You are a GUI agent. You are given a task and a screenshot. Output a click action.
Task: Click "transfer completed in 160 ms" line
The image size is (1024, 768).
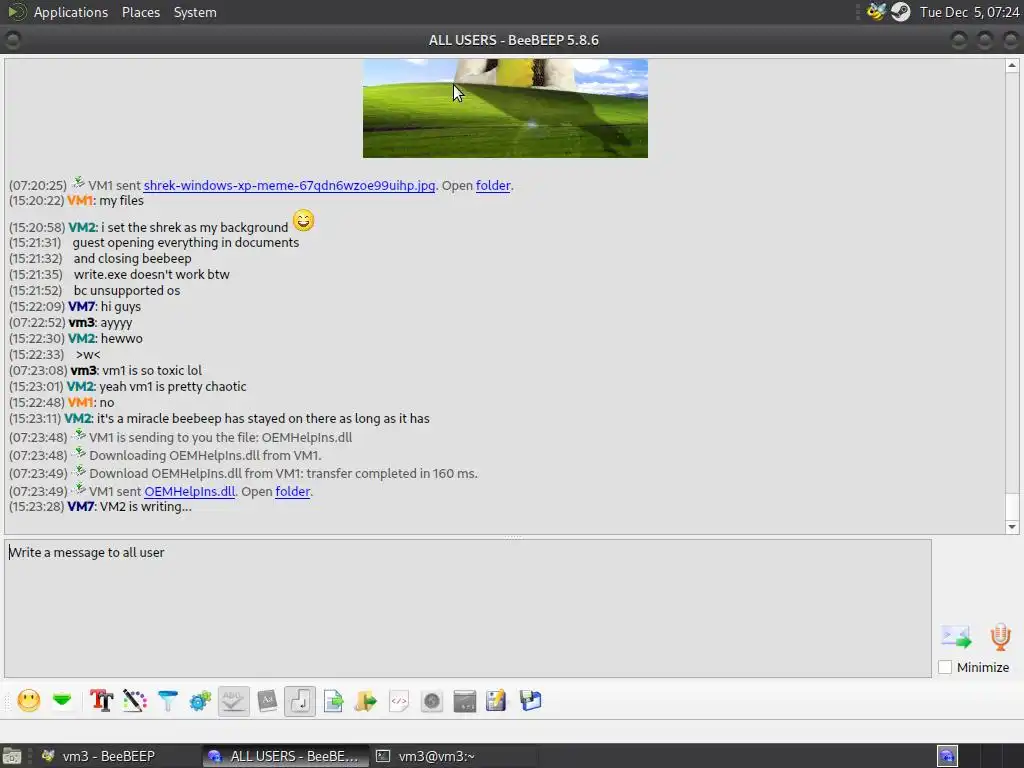pyautogui.click(x=392, y=473)
